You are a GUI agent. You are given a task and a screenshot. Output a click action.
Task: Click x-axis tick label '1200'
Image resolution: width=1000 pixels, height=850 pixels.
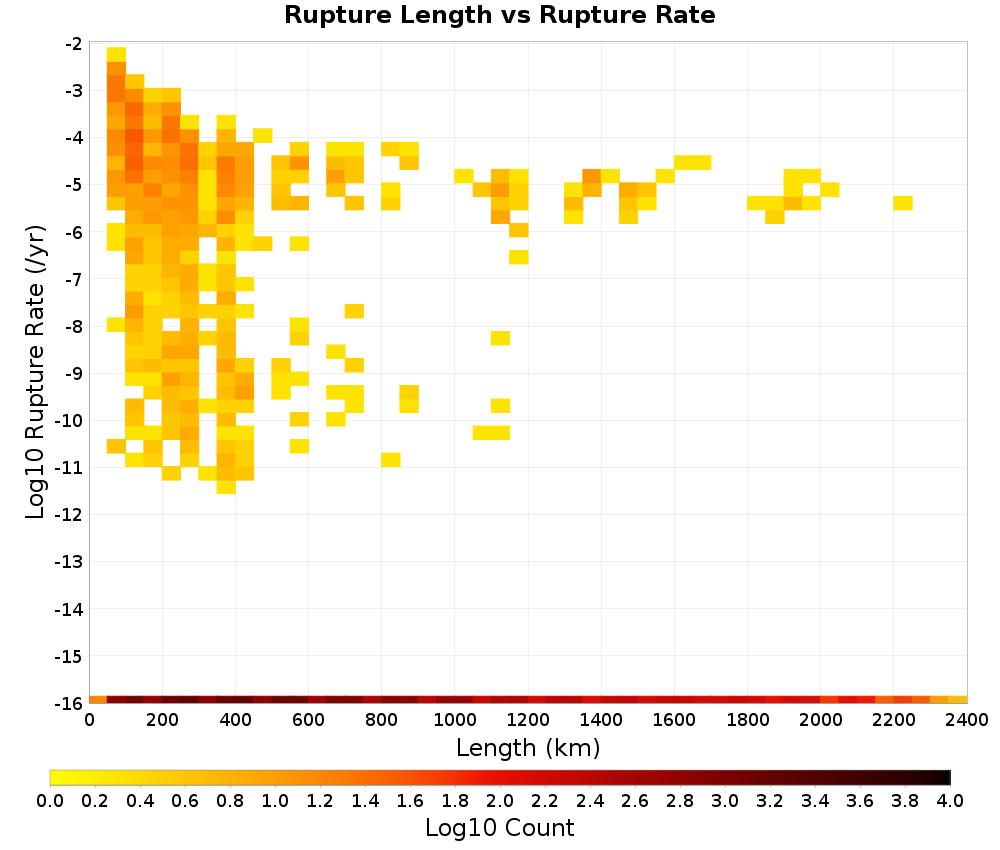pos(528,721)
